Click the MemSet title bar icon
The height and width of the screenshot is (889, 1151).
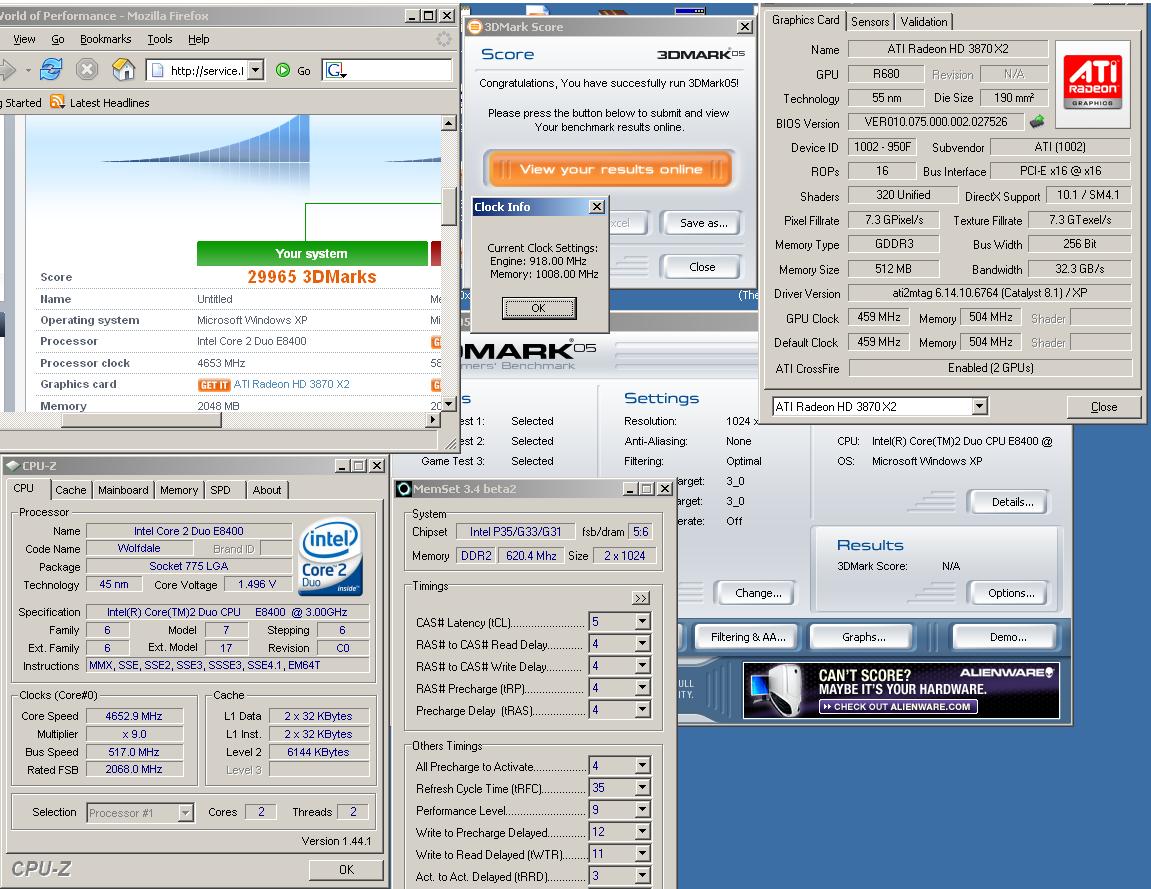click(x=404, y=489)
